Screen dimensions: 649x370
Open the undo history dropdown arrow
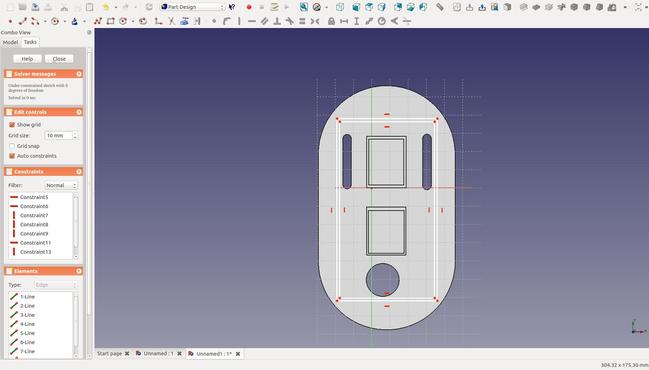(115, 7)
